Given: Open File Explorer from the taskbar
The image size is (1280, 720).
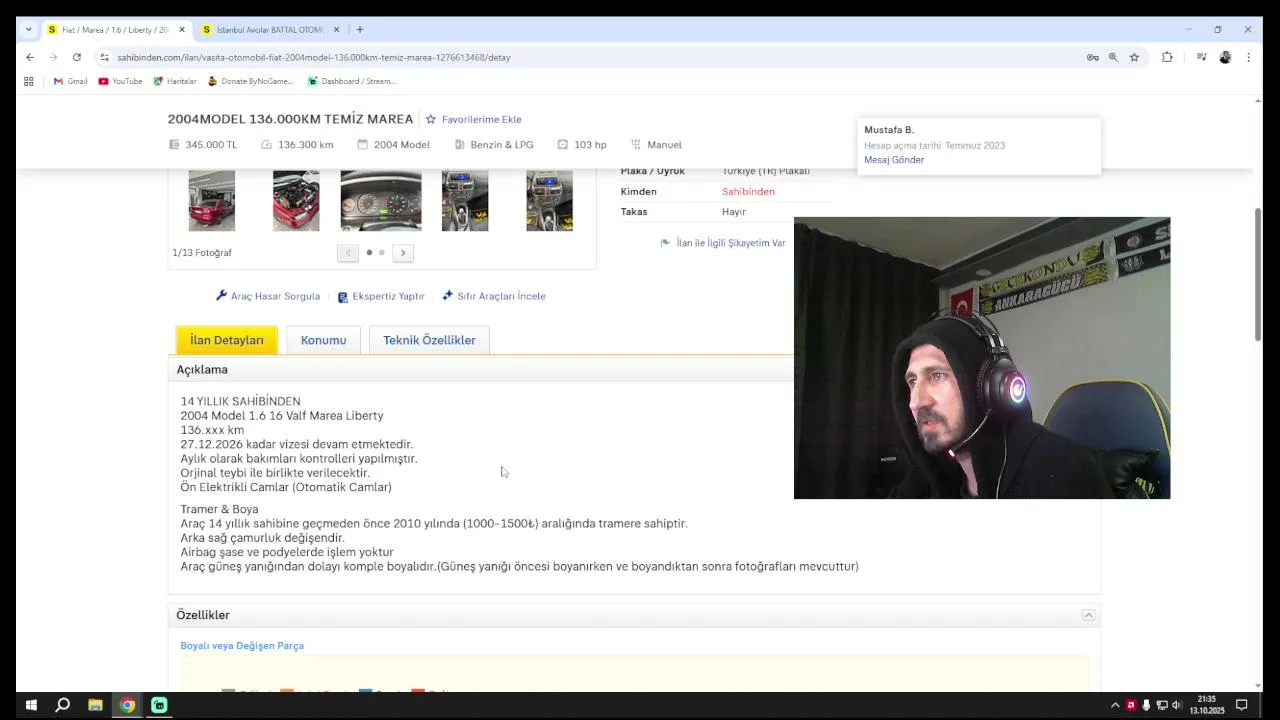Looking at the screenshot, I should click(95, 705).
